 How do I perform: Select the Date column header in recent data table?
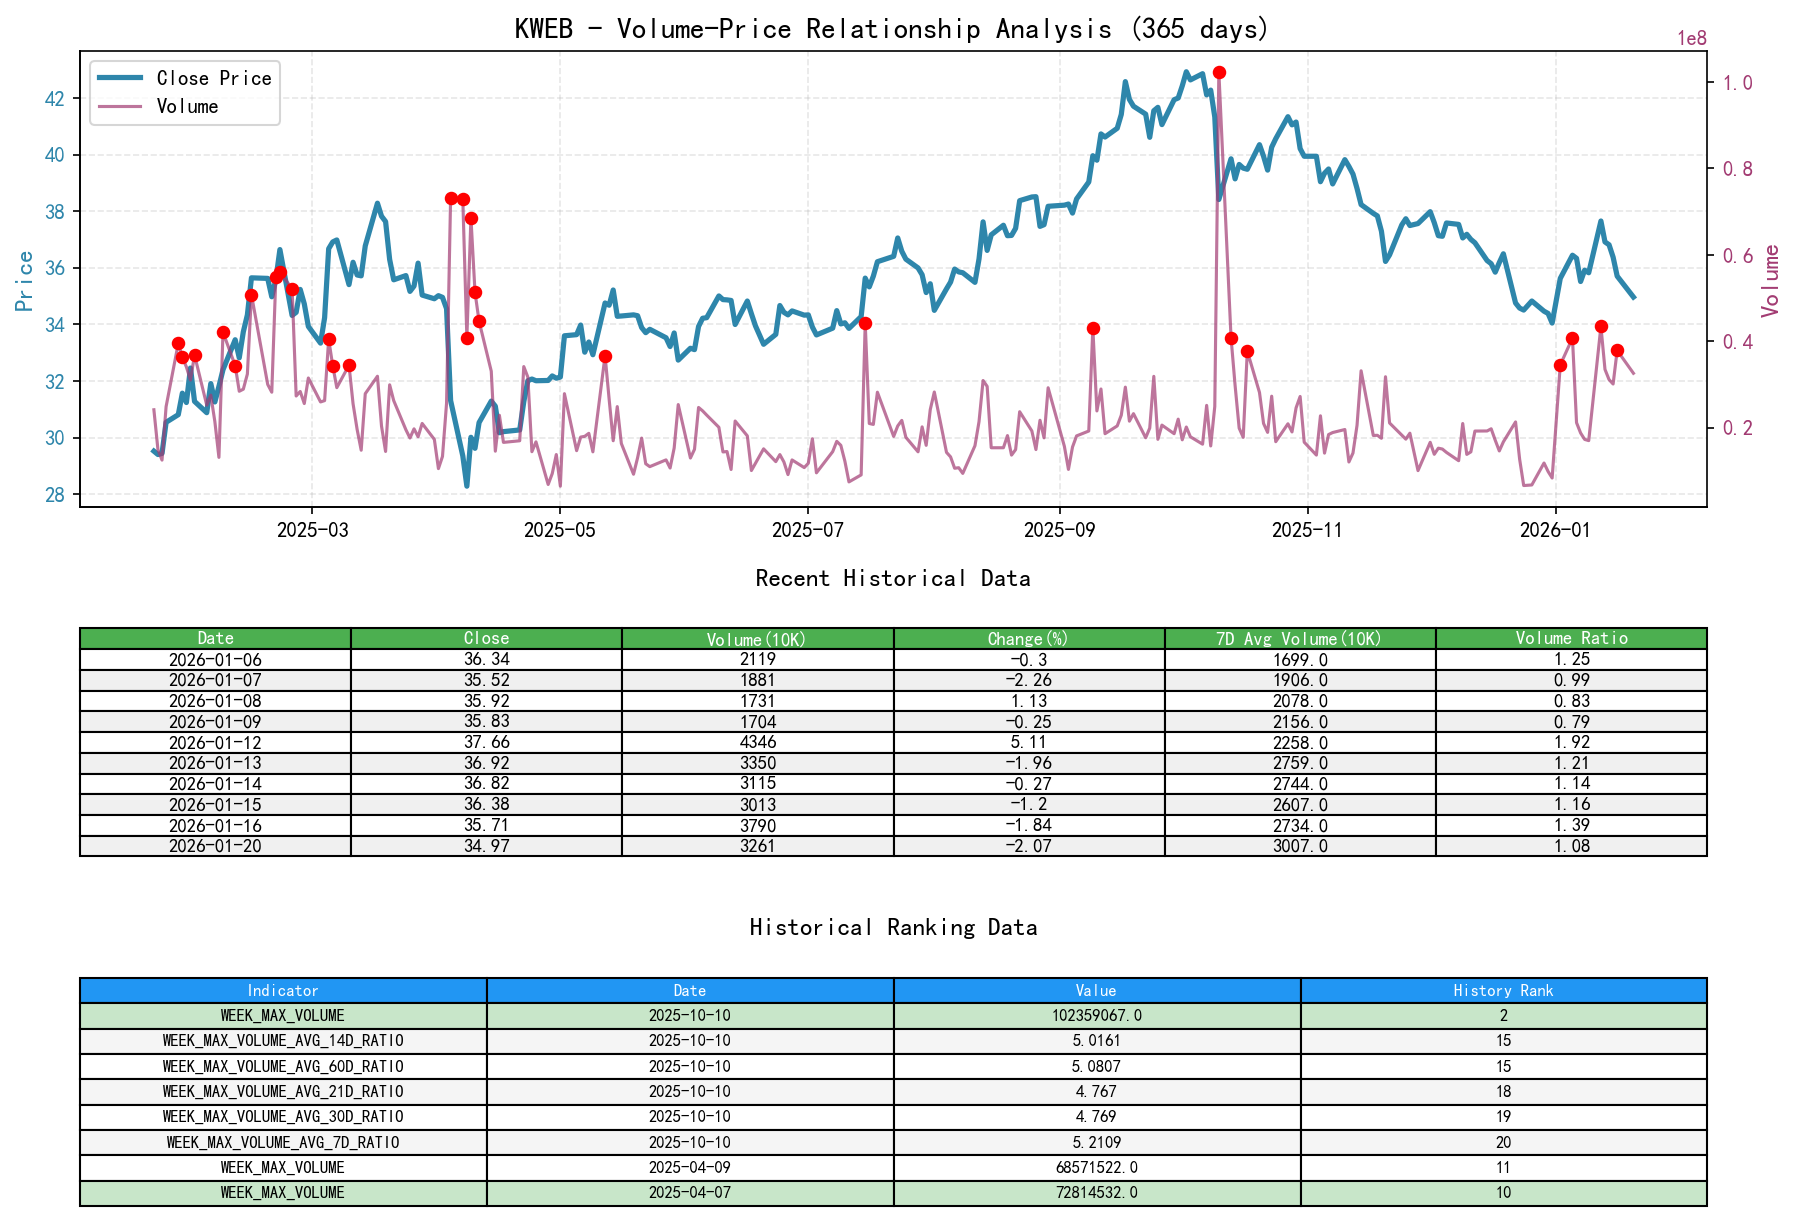click(x=216, y=638)
